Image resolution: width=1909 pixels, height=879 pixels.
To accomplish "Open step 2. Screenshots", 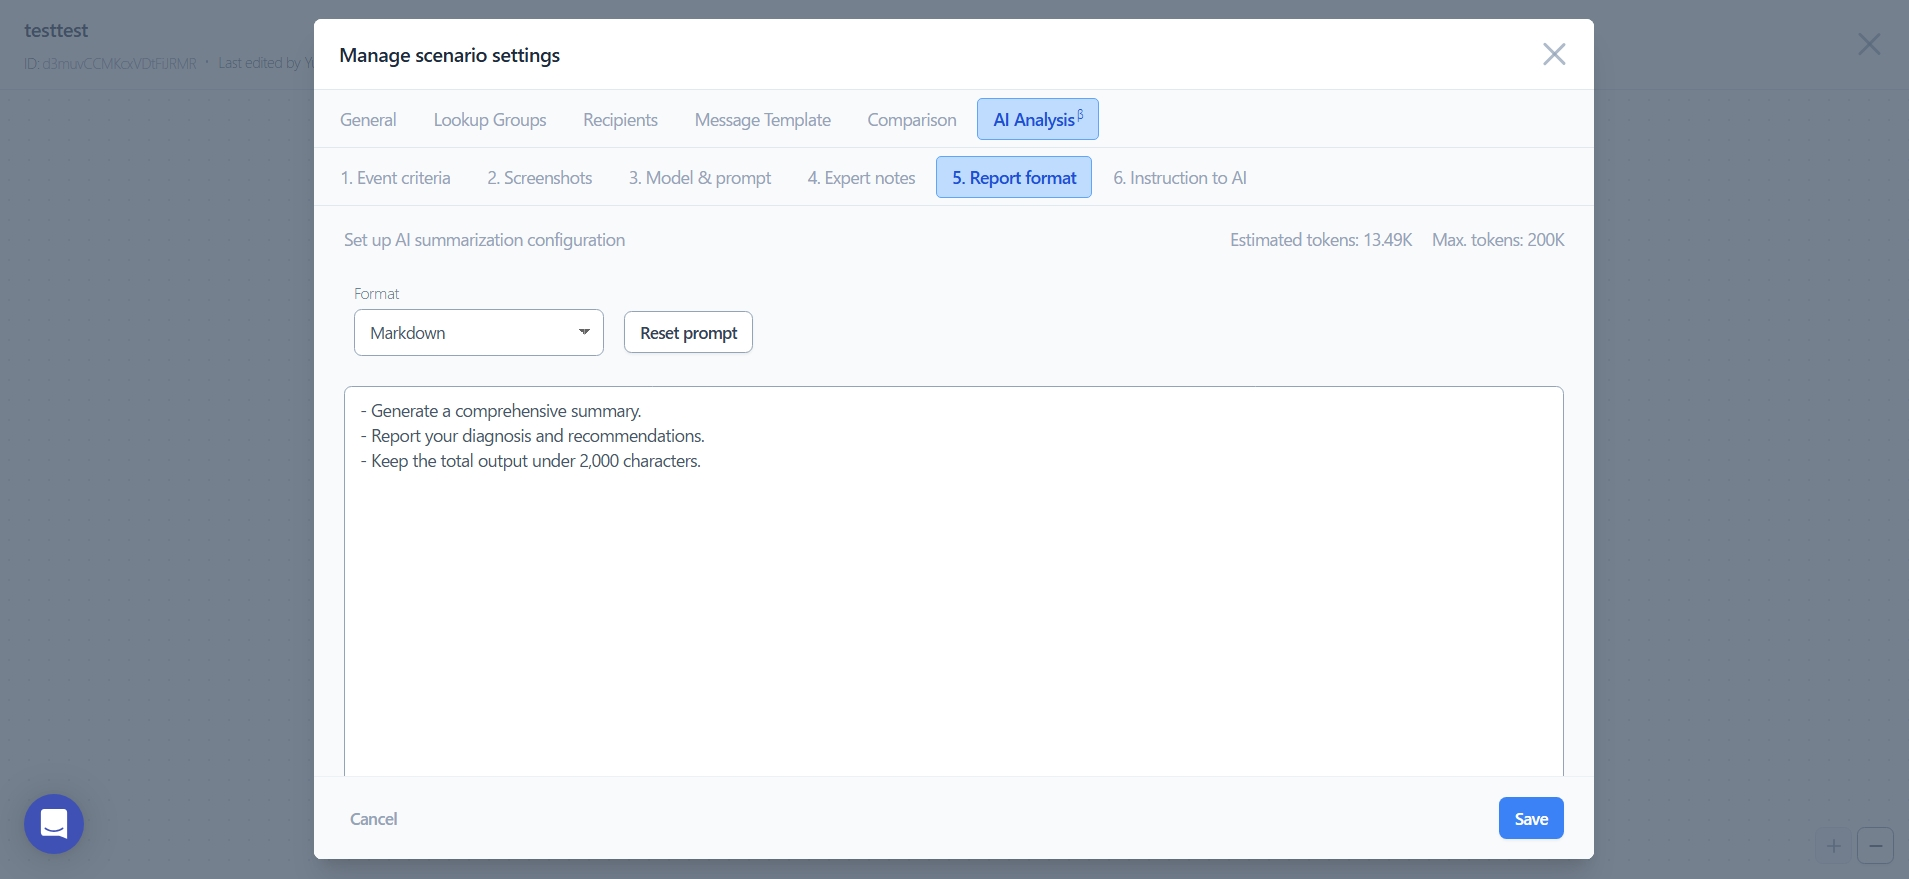I will [x=539, y=178].
